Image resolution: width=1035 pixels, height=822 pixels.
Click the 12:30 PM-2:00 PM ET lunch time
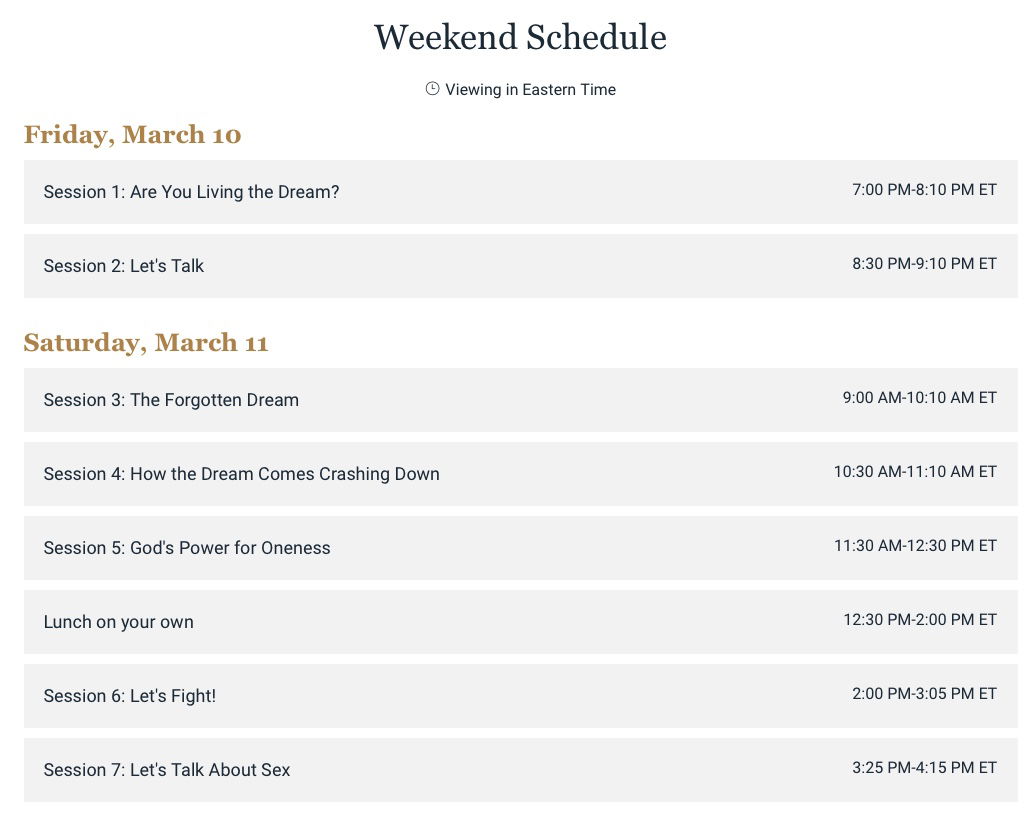coord(919,620)
